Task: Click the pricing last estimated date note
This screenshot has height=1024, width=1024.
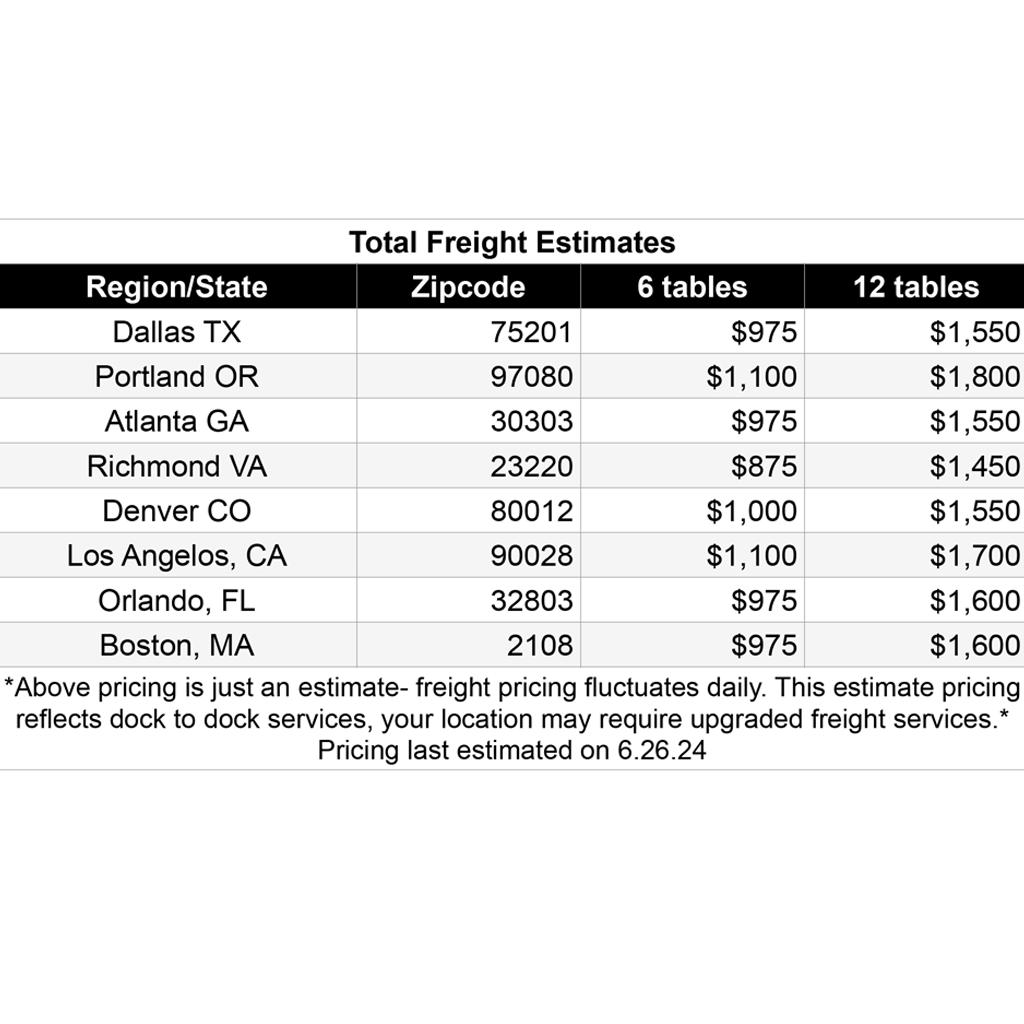Action: point(512,750)
